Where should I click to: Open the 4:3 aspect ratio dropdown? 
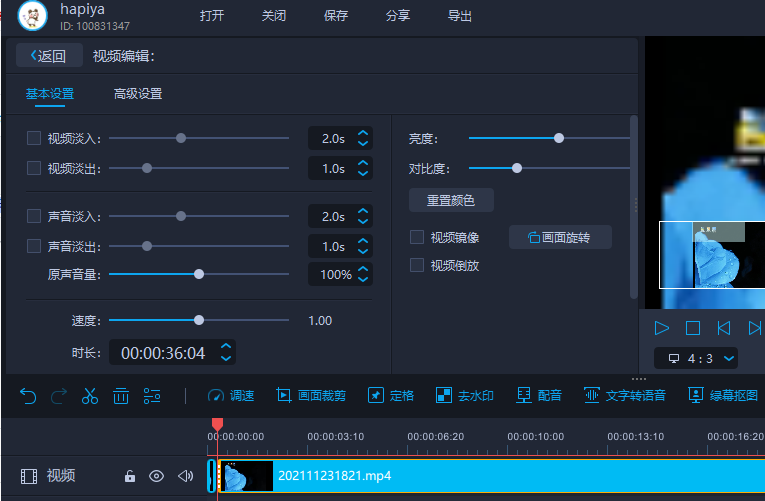pos(696,359)
